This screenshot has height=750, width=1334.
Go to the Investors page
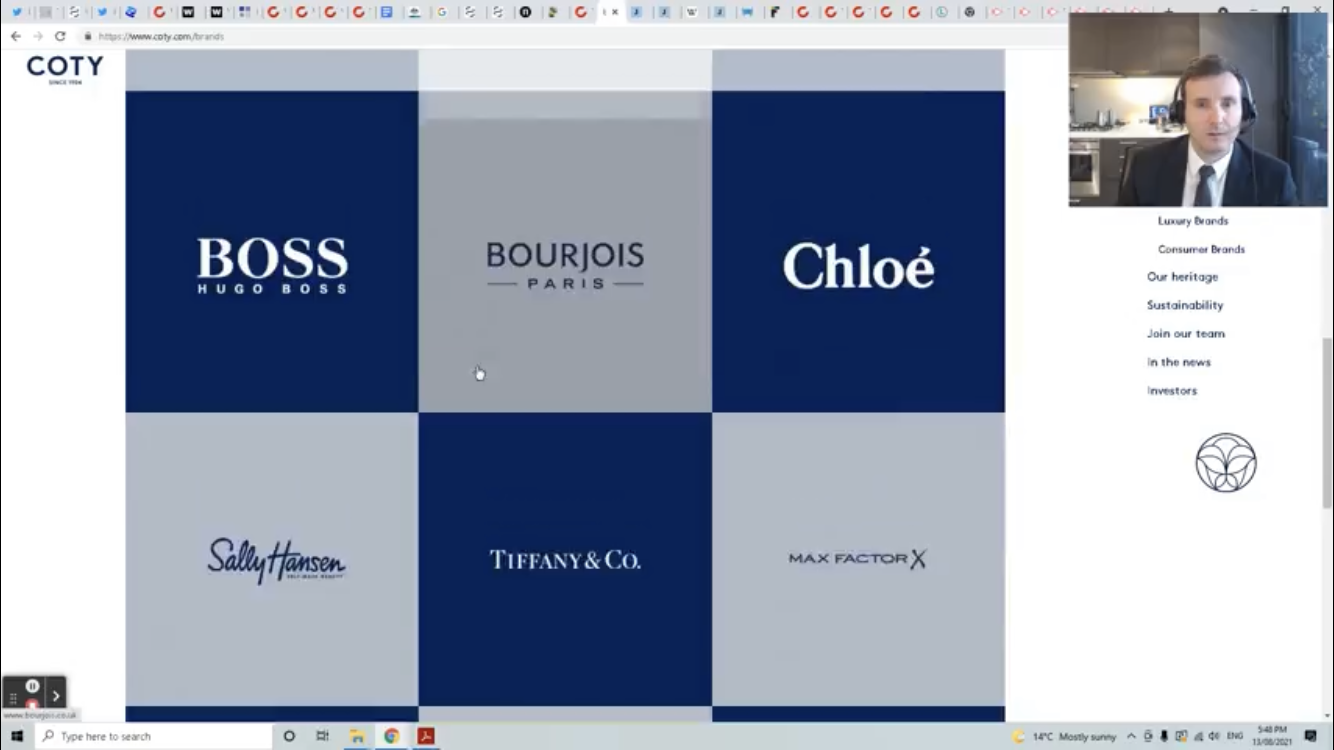(x=1172, y=391)
